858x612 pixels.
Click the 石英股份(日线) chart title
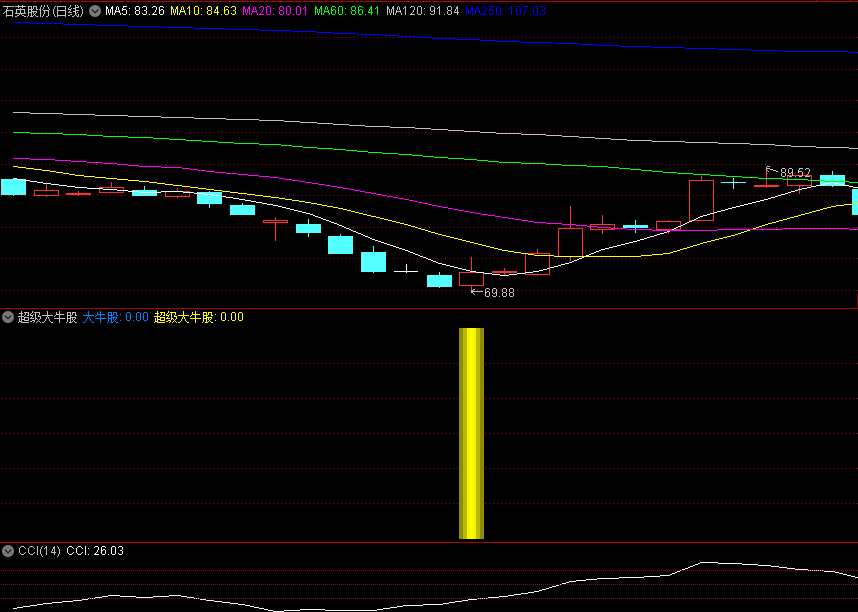point(43,11)
